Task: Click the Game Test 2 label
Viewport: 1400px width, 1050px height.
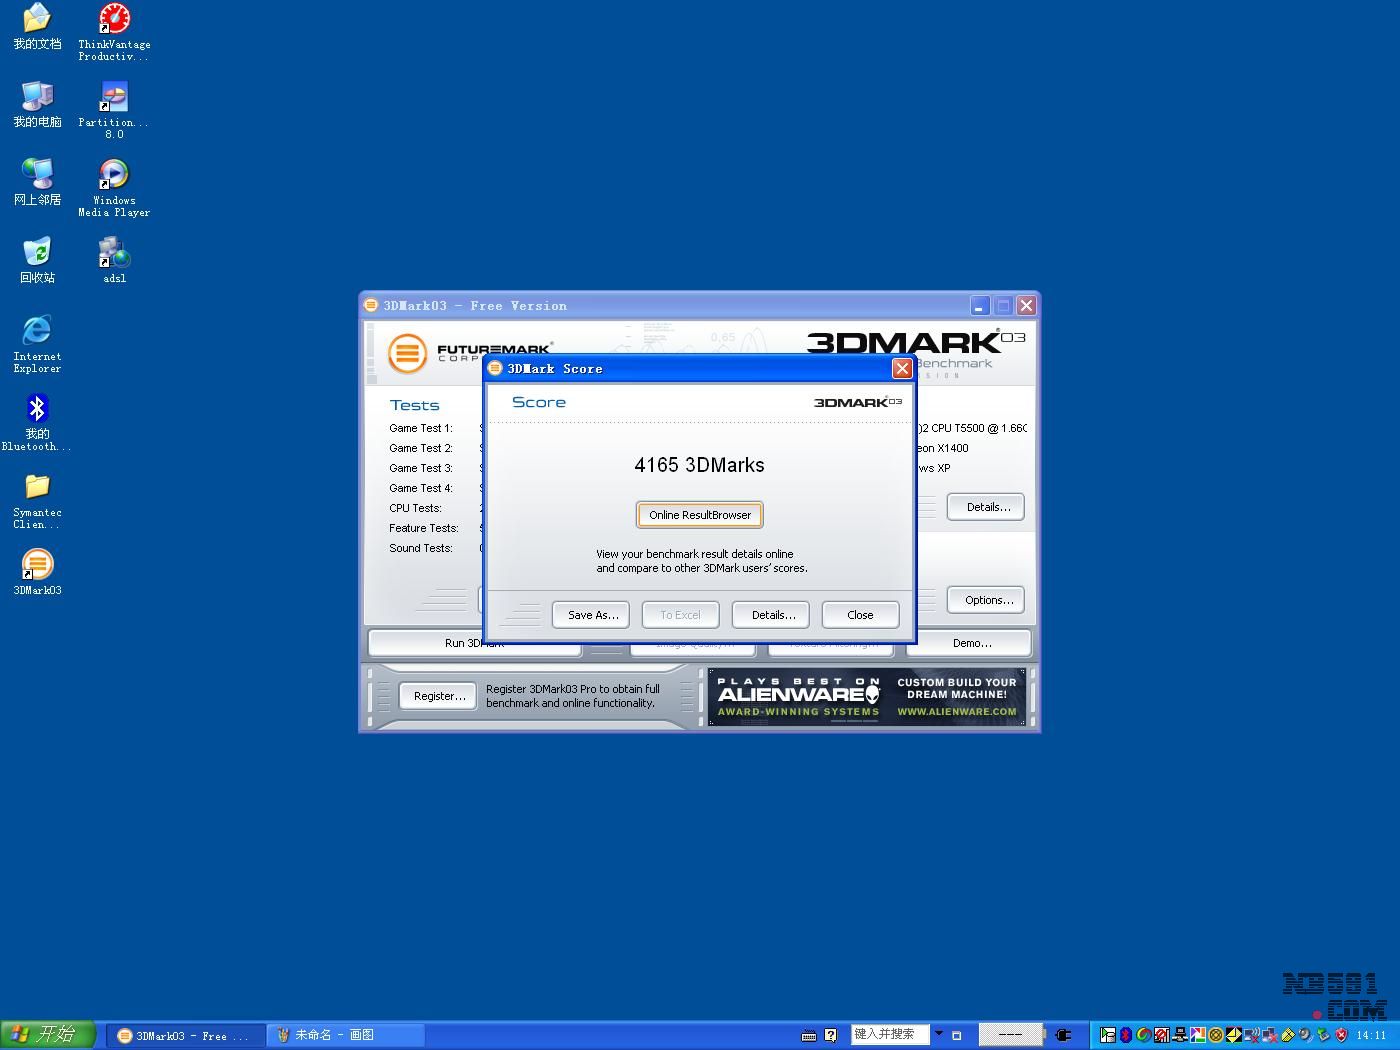Action: (x=421, y=448)
